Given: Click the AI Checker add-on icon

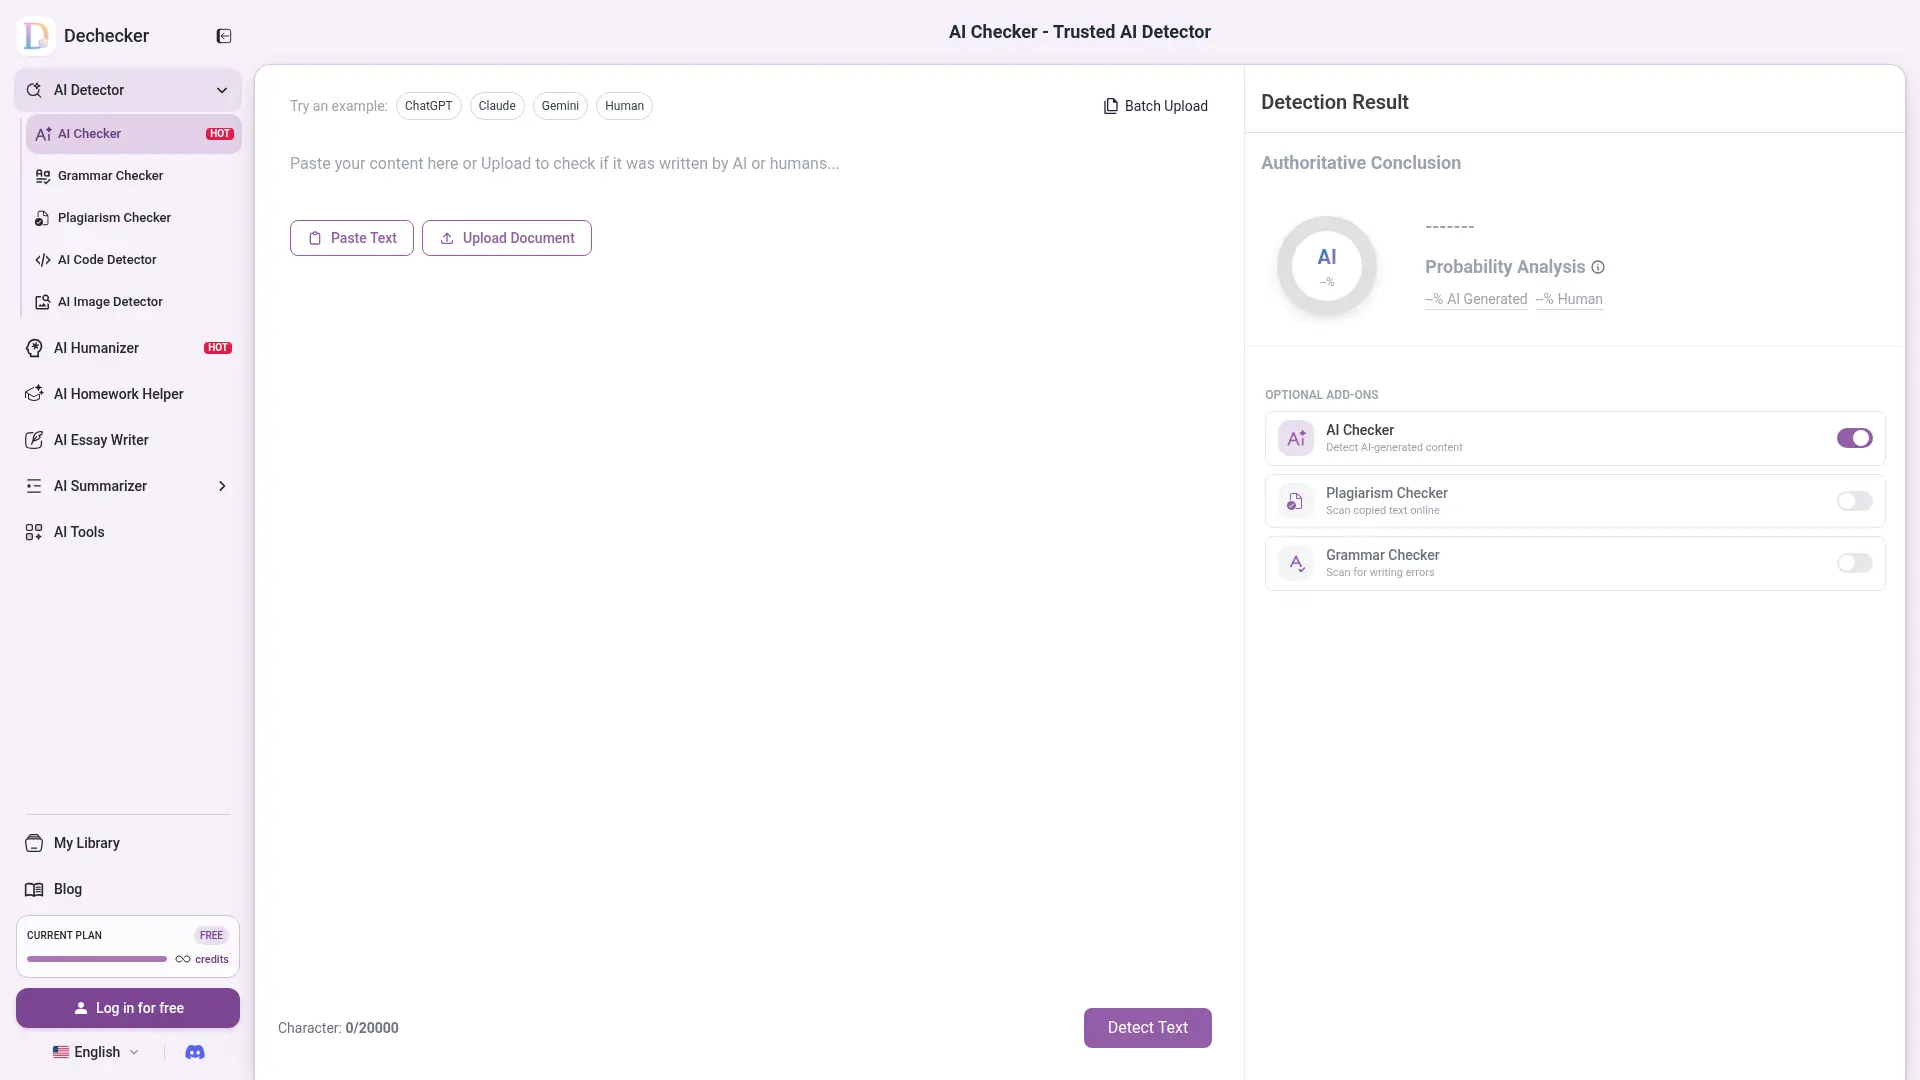Looking at the screenshot, I should (x=1296, y=438).
